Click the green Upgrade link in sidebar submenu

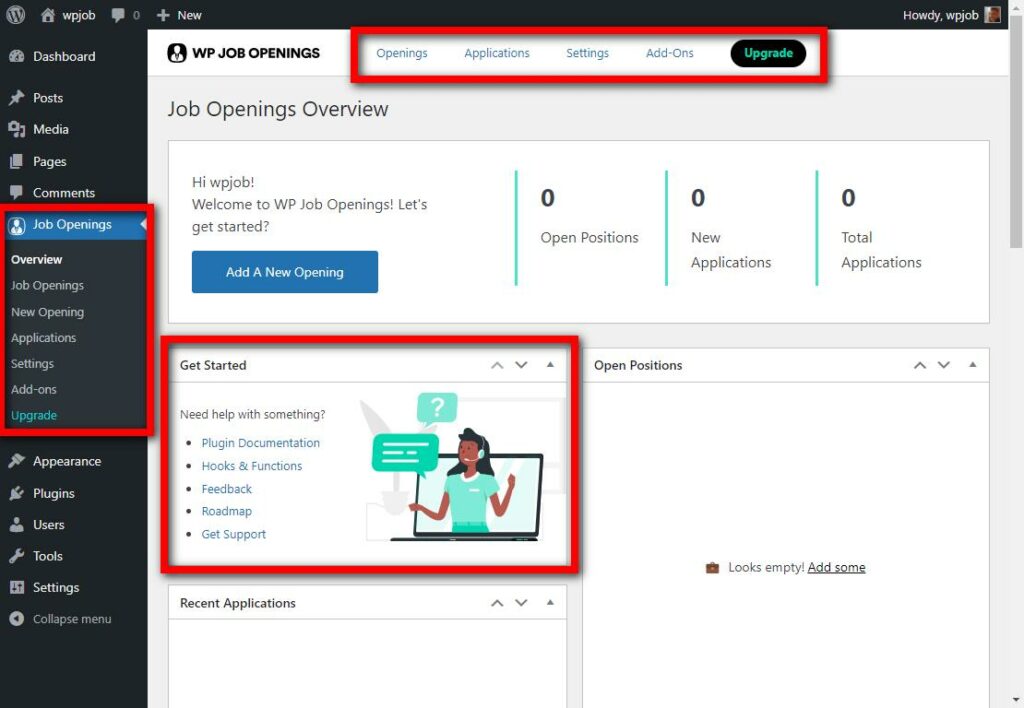[x=34, y=415]
